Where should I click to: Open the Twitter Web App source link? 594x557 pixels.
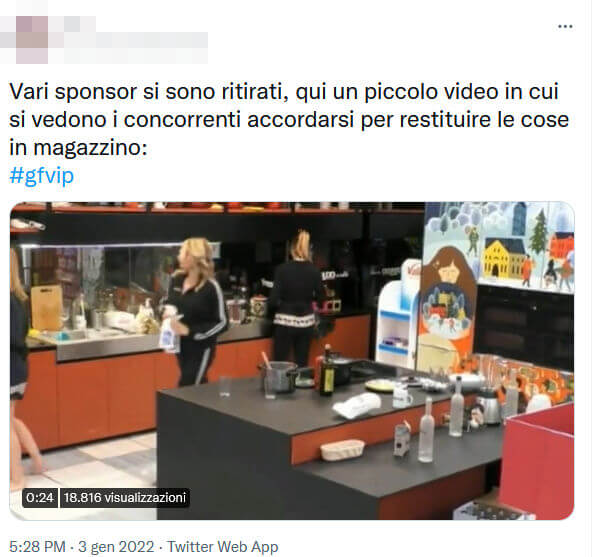223,547
